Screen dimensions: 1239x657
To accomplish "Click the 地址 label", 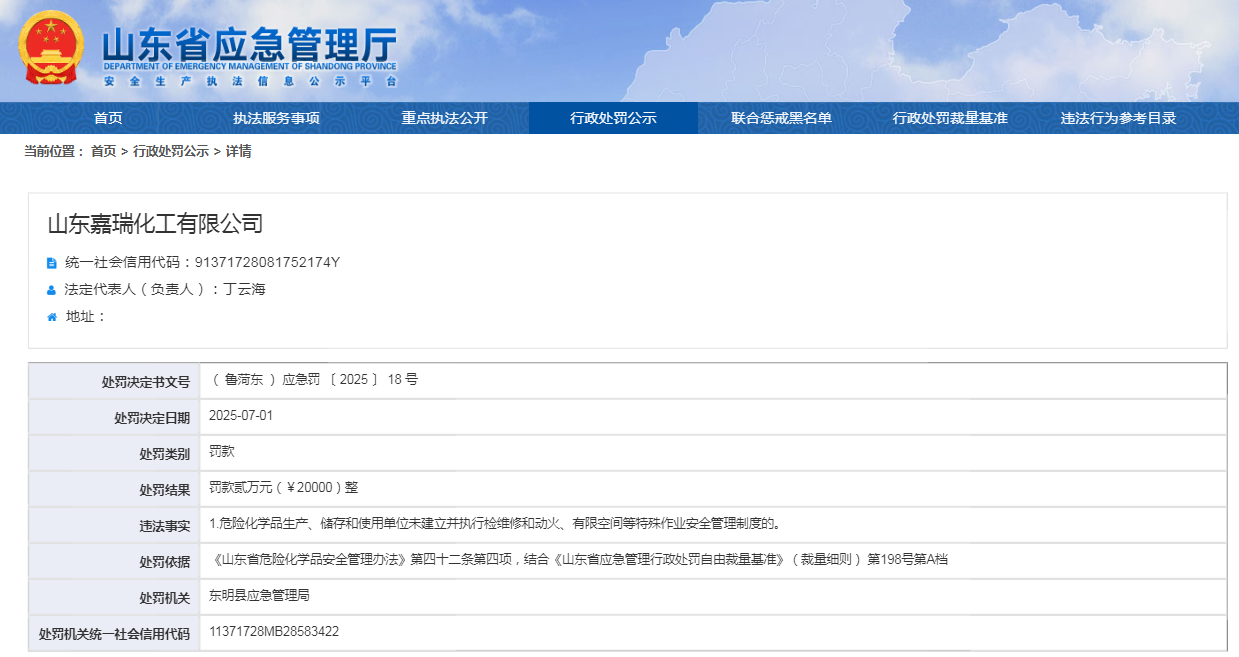I will point(86,317).
